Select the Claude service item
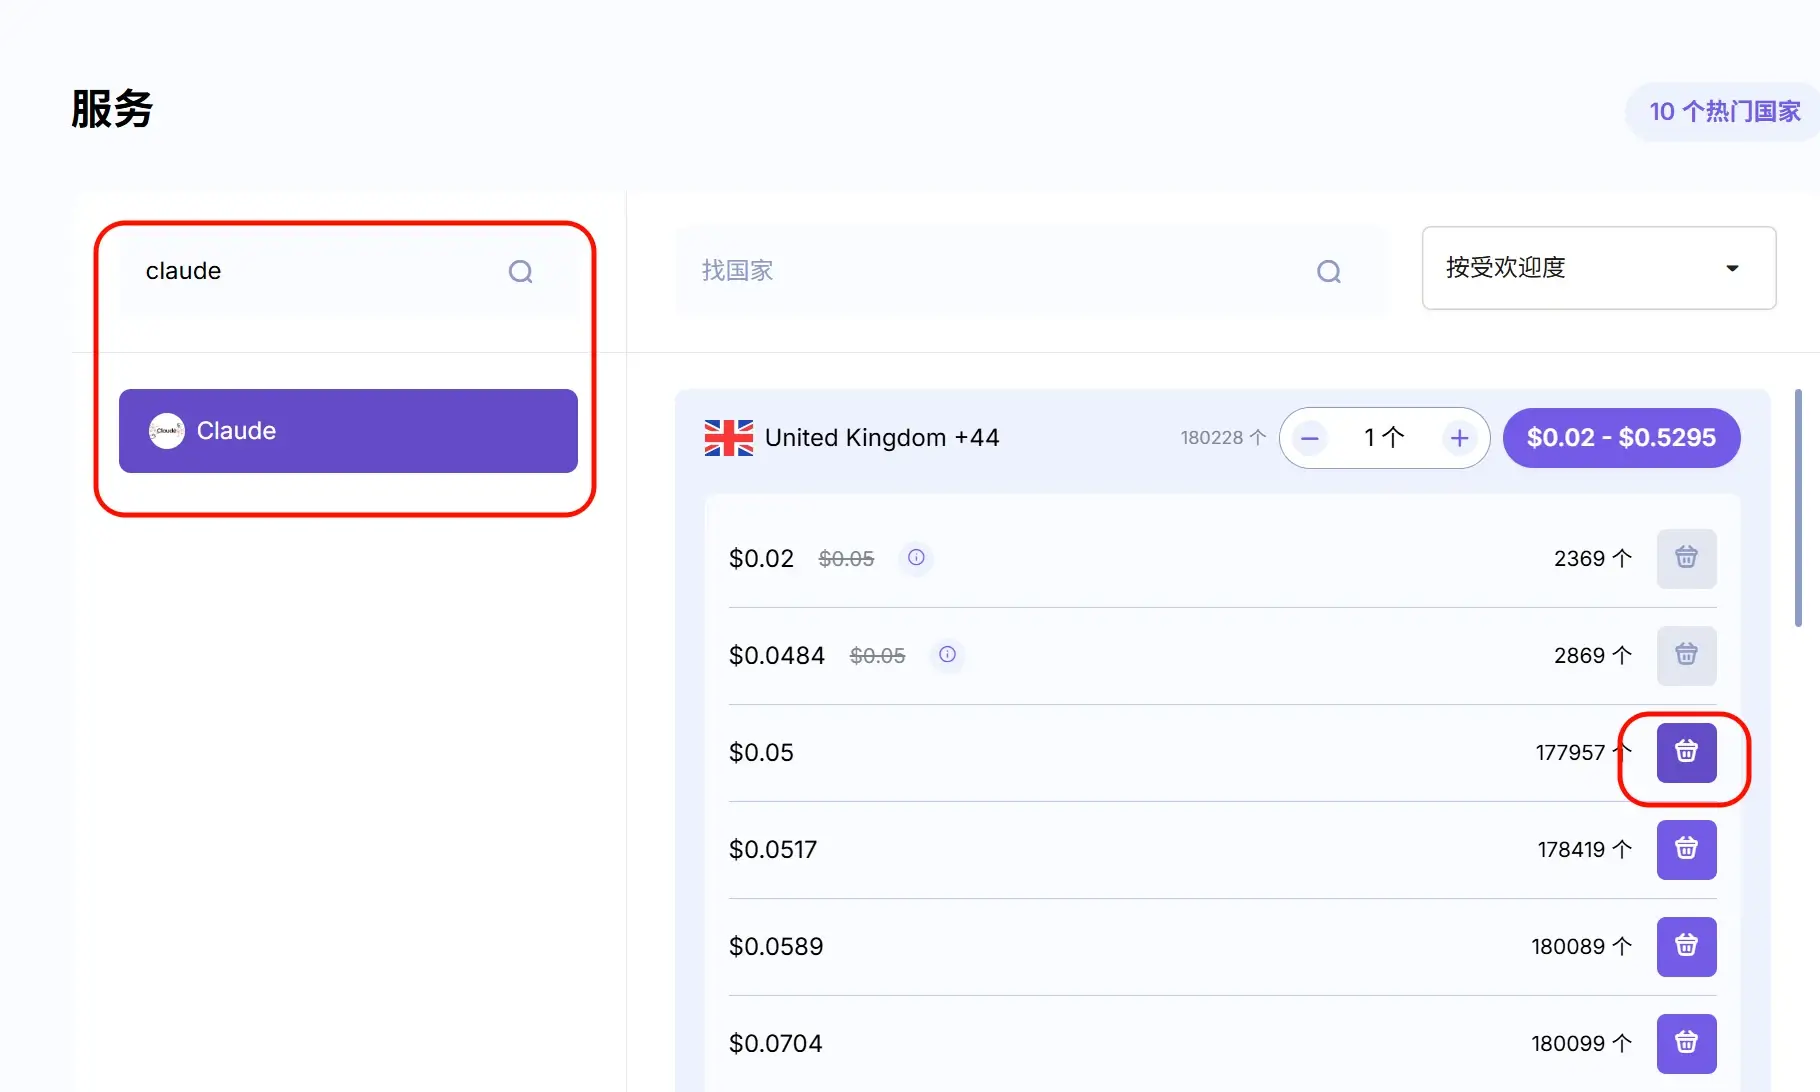The width and height of the screenshot is (1820, 1092). point(348,431)
